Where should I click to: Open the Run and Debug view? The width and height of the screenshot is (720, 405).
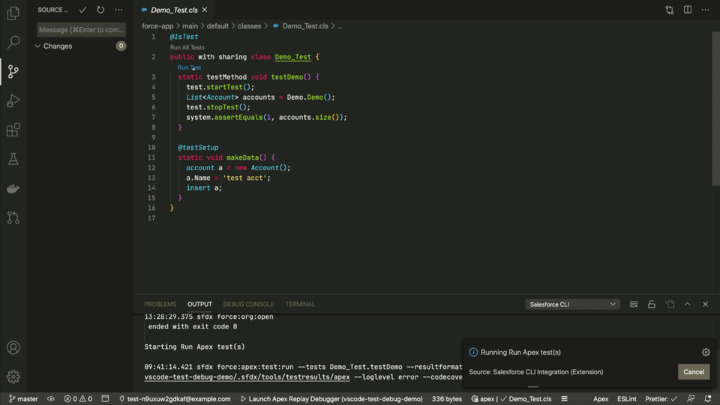coord(13,101)
